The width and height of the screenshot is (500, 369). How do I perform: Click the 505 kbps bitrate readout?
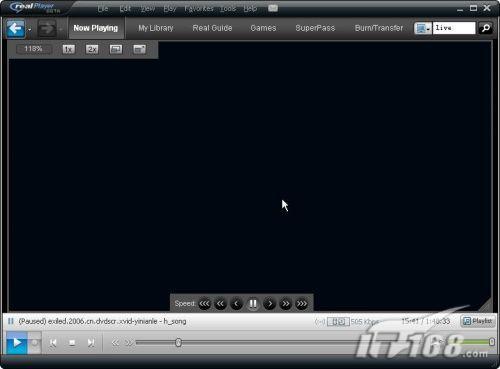tap(364, 322)
